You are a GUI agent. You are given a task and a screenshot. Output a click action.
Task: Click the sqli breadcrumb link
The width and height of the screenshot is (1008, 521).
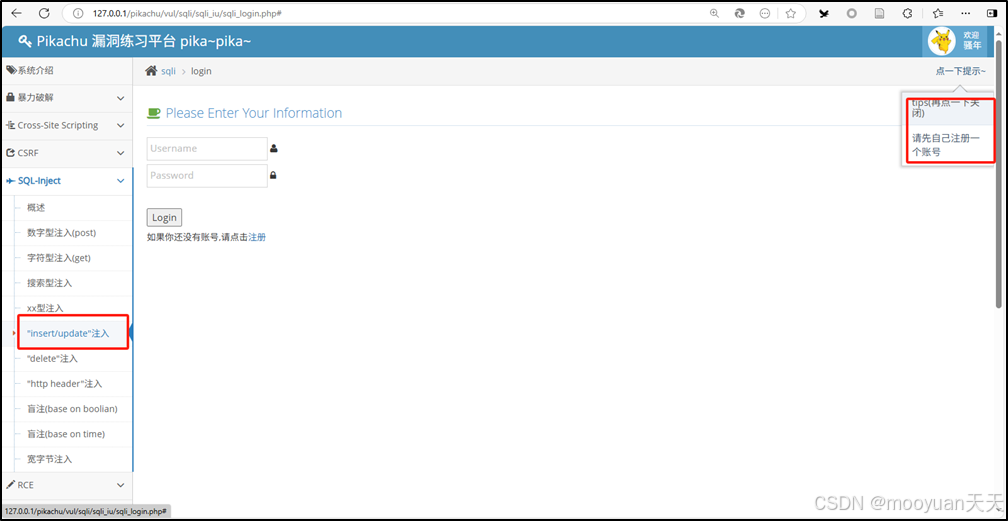coord(168,71)
